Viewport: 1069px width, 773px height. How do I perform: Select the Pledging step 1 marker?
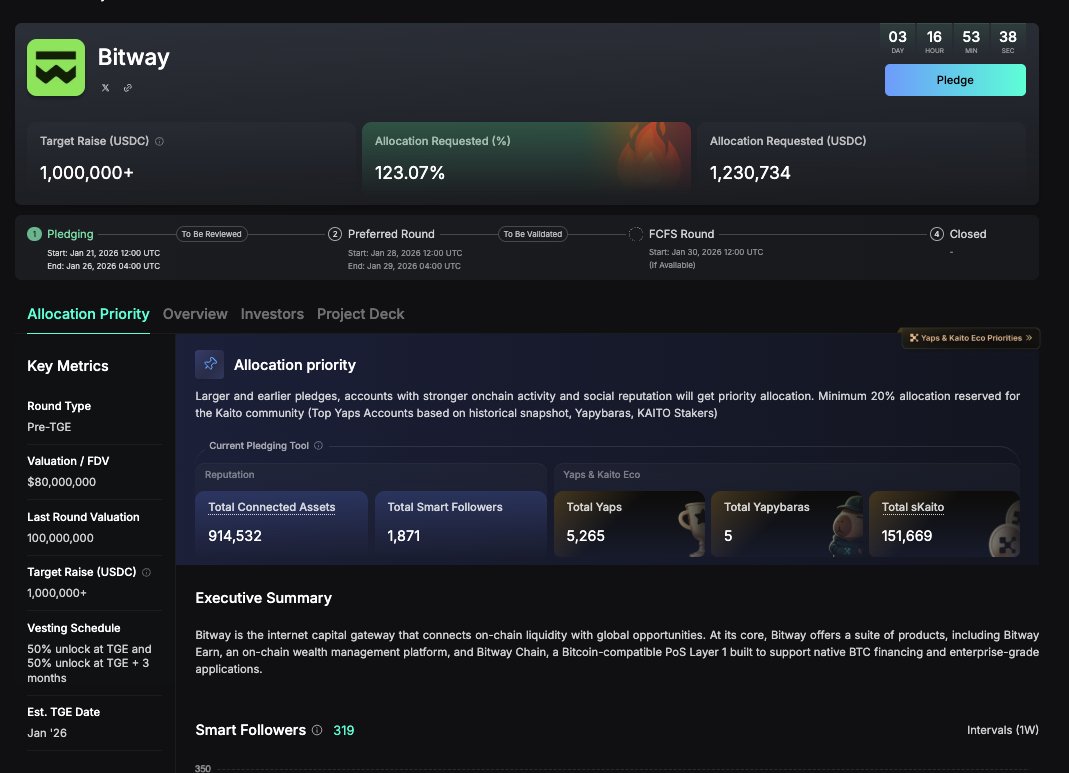34,234
